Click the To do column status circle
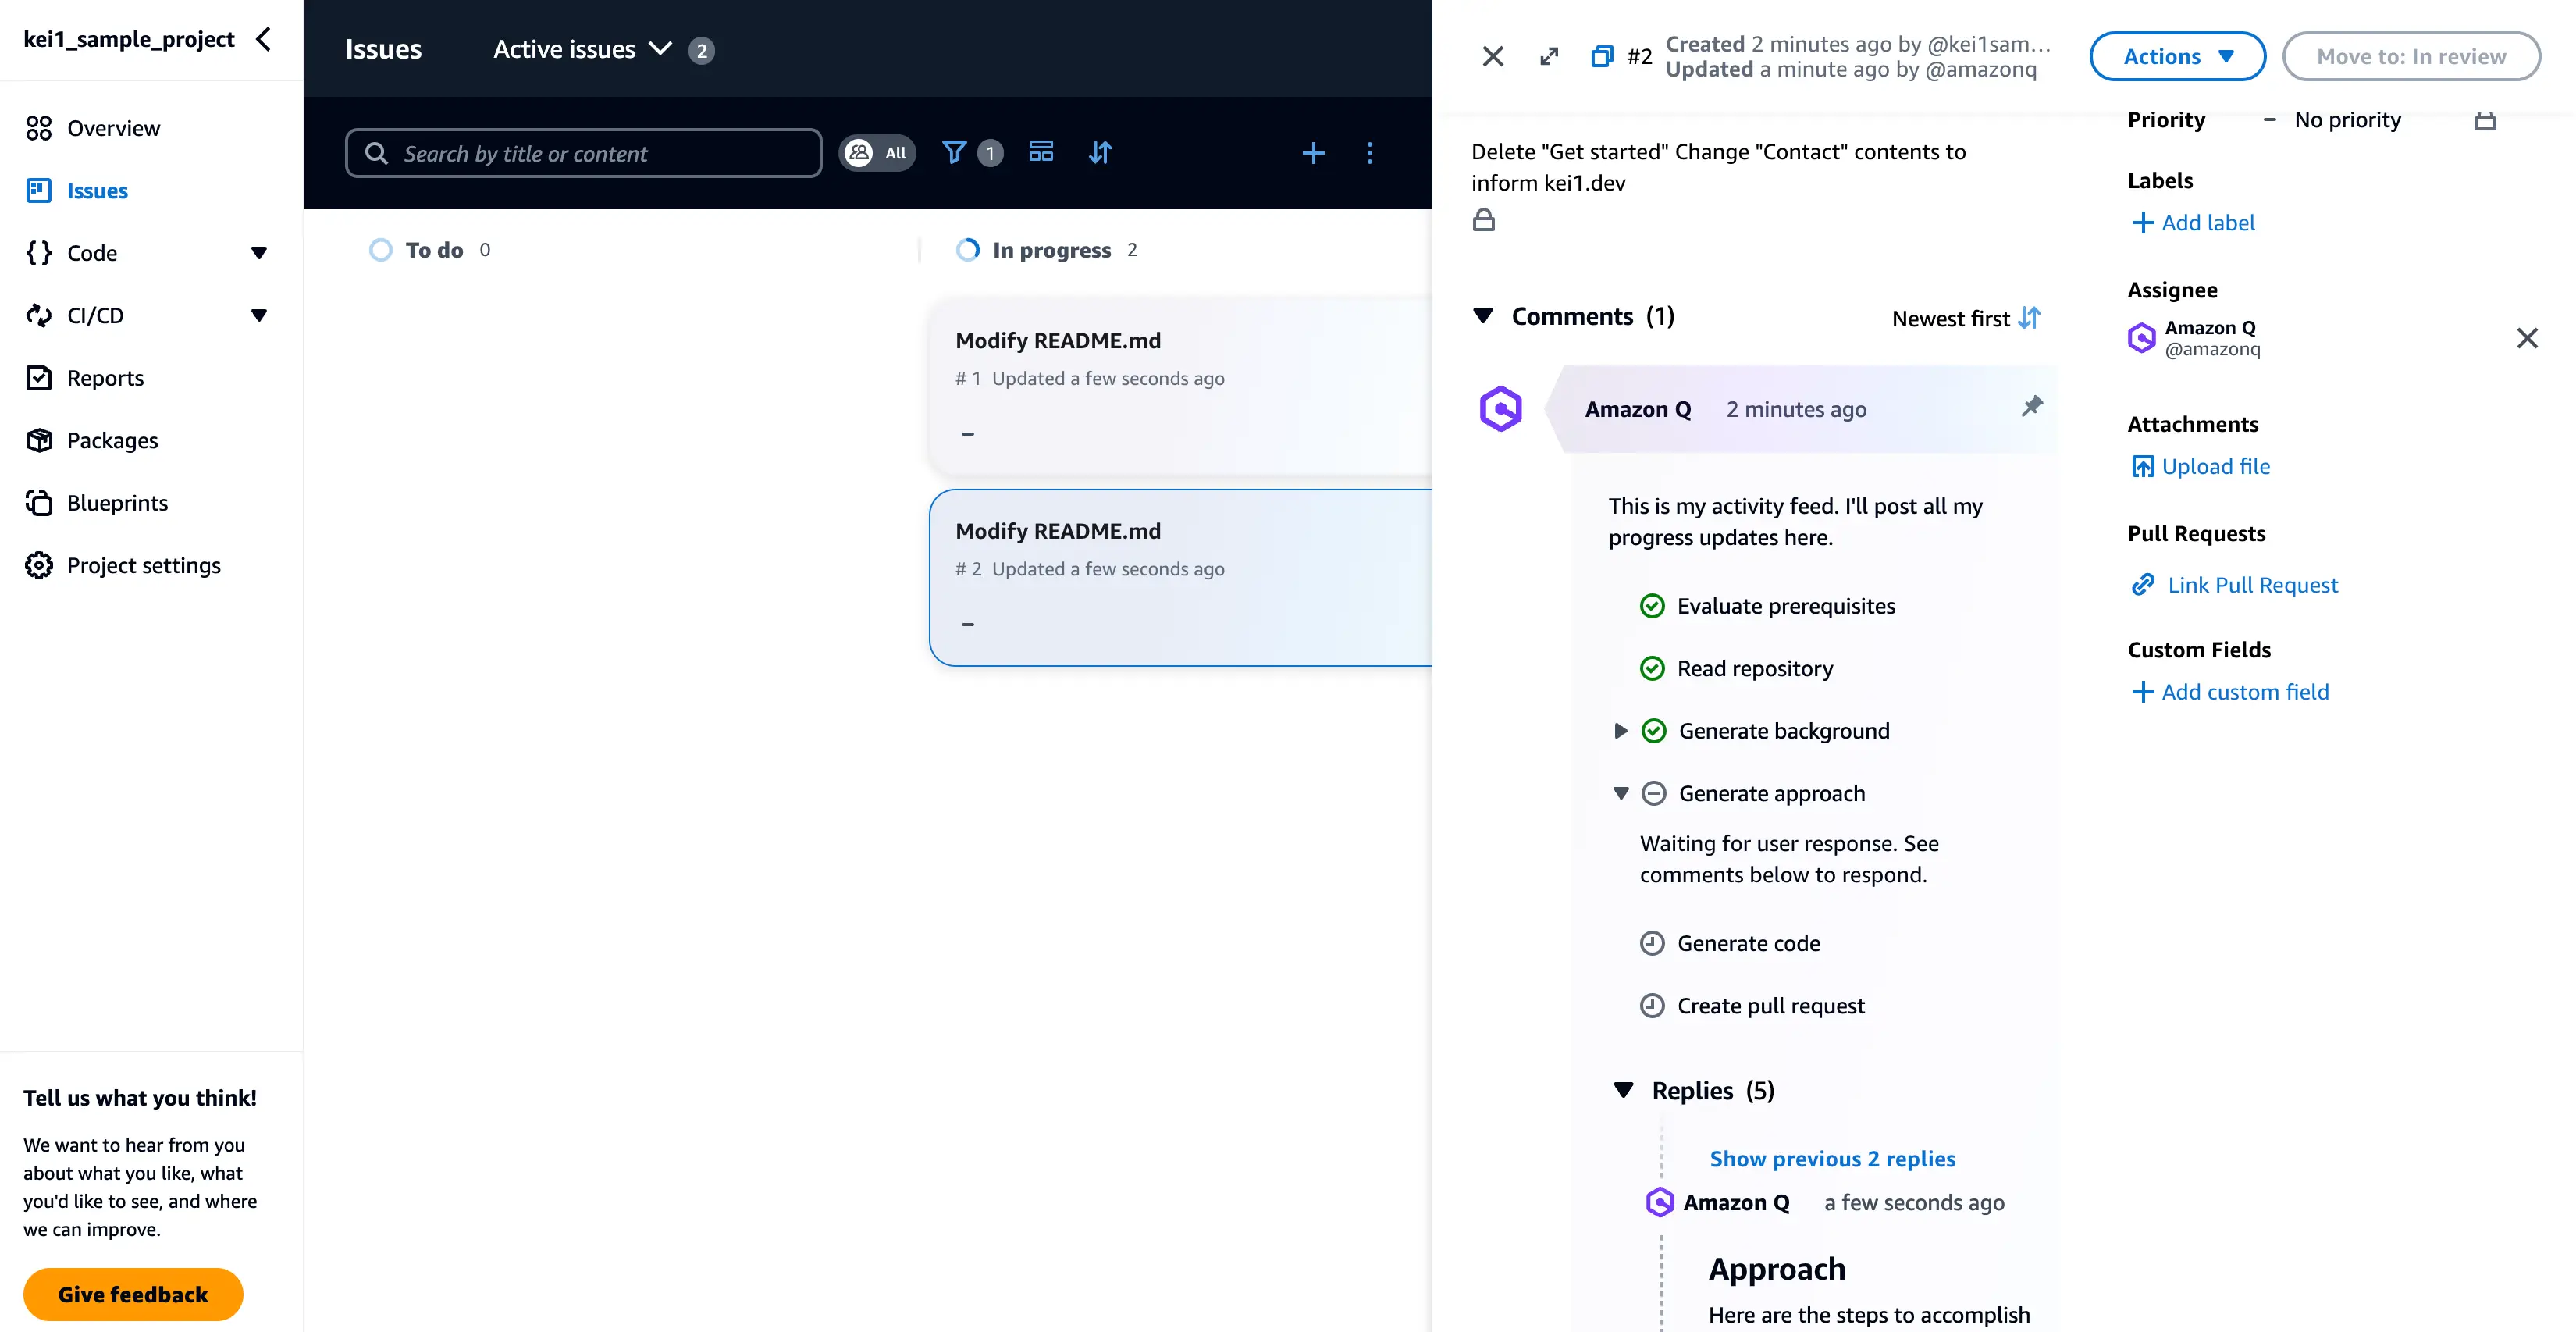2576x1332 pixels. point(381,250)
